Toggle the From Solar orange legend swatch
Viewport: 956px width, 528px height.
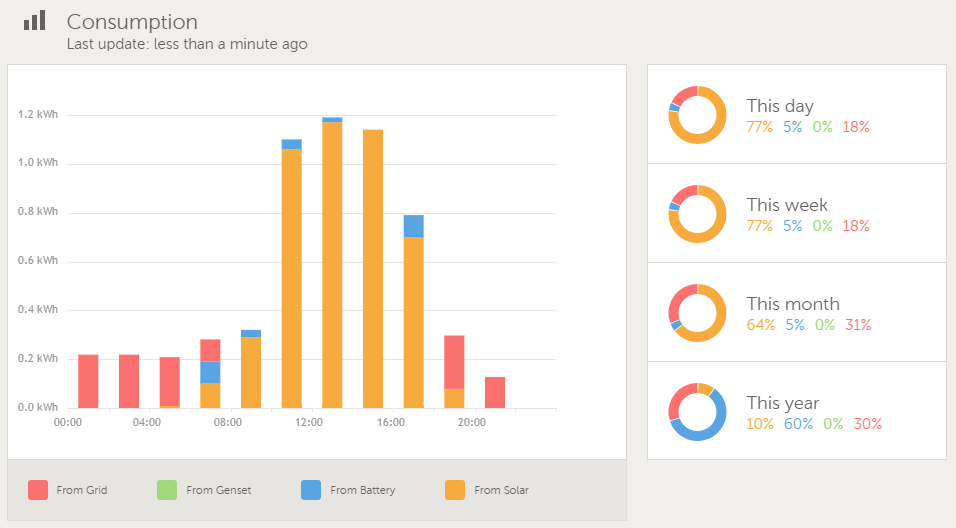coord(455,490)
